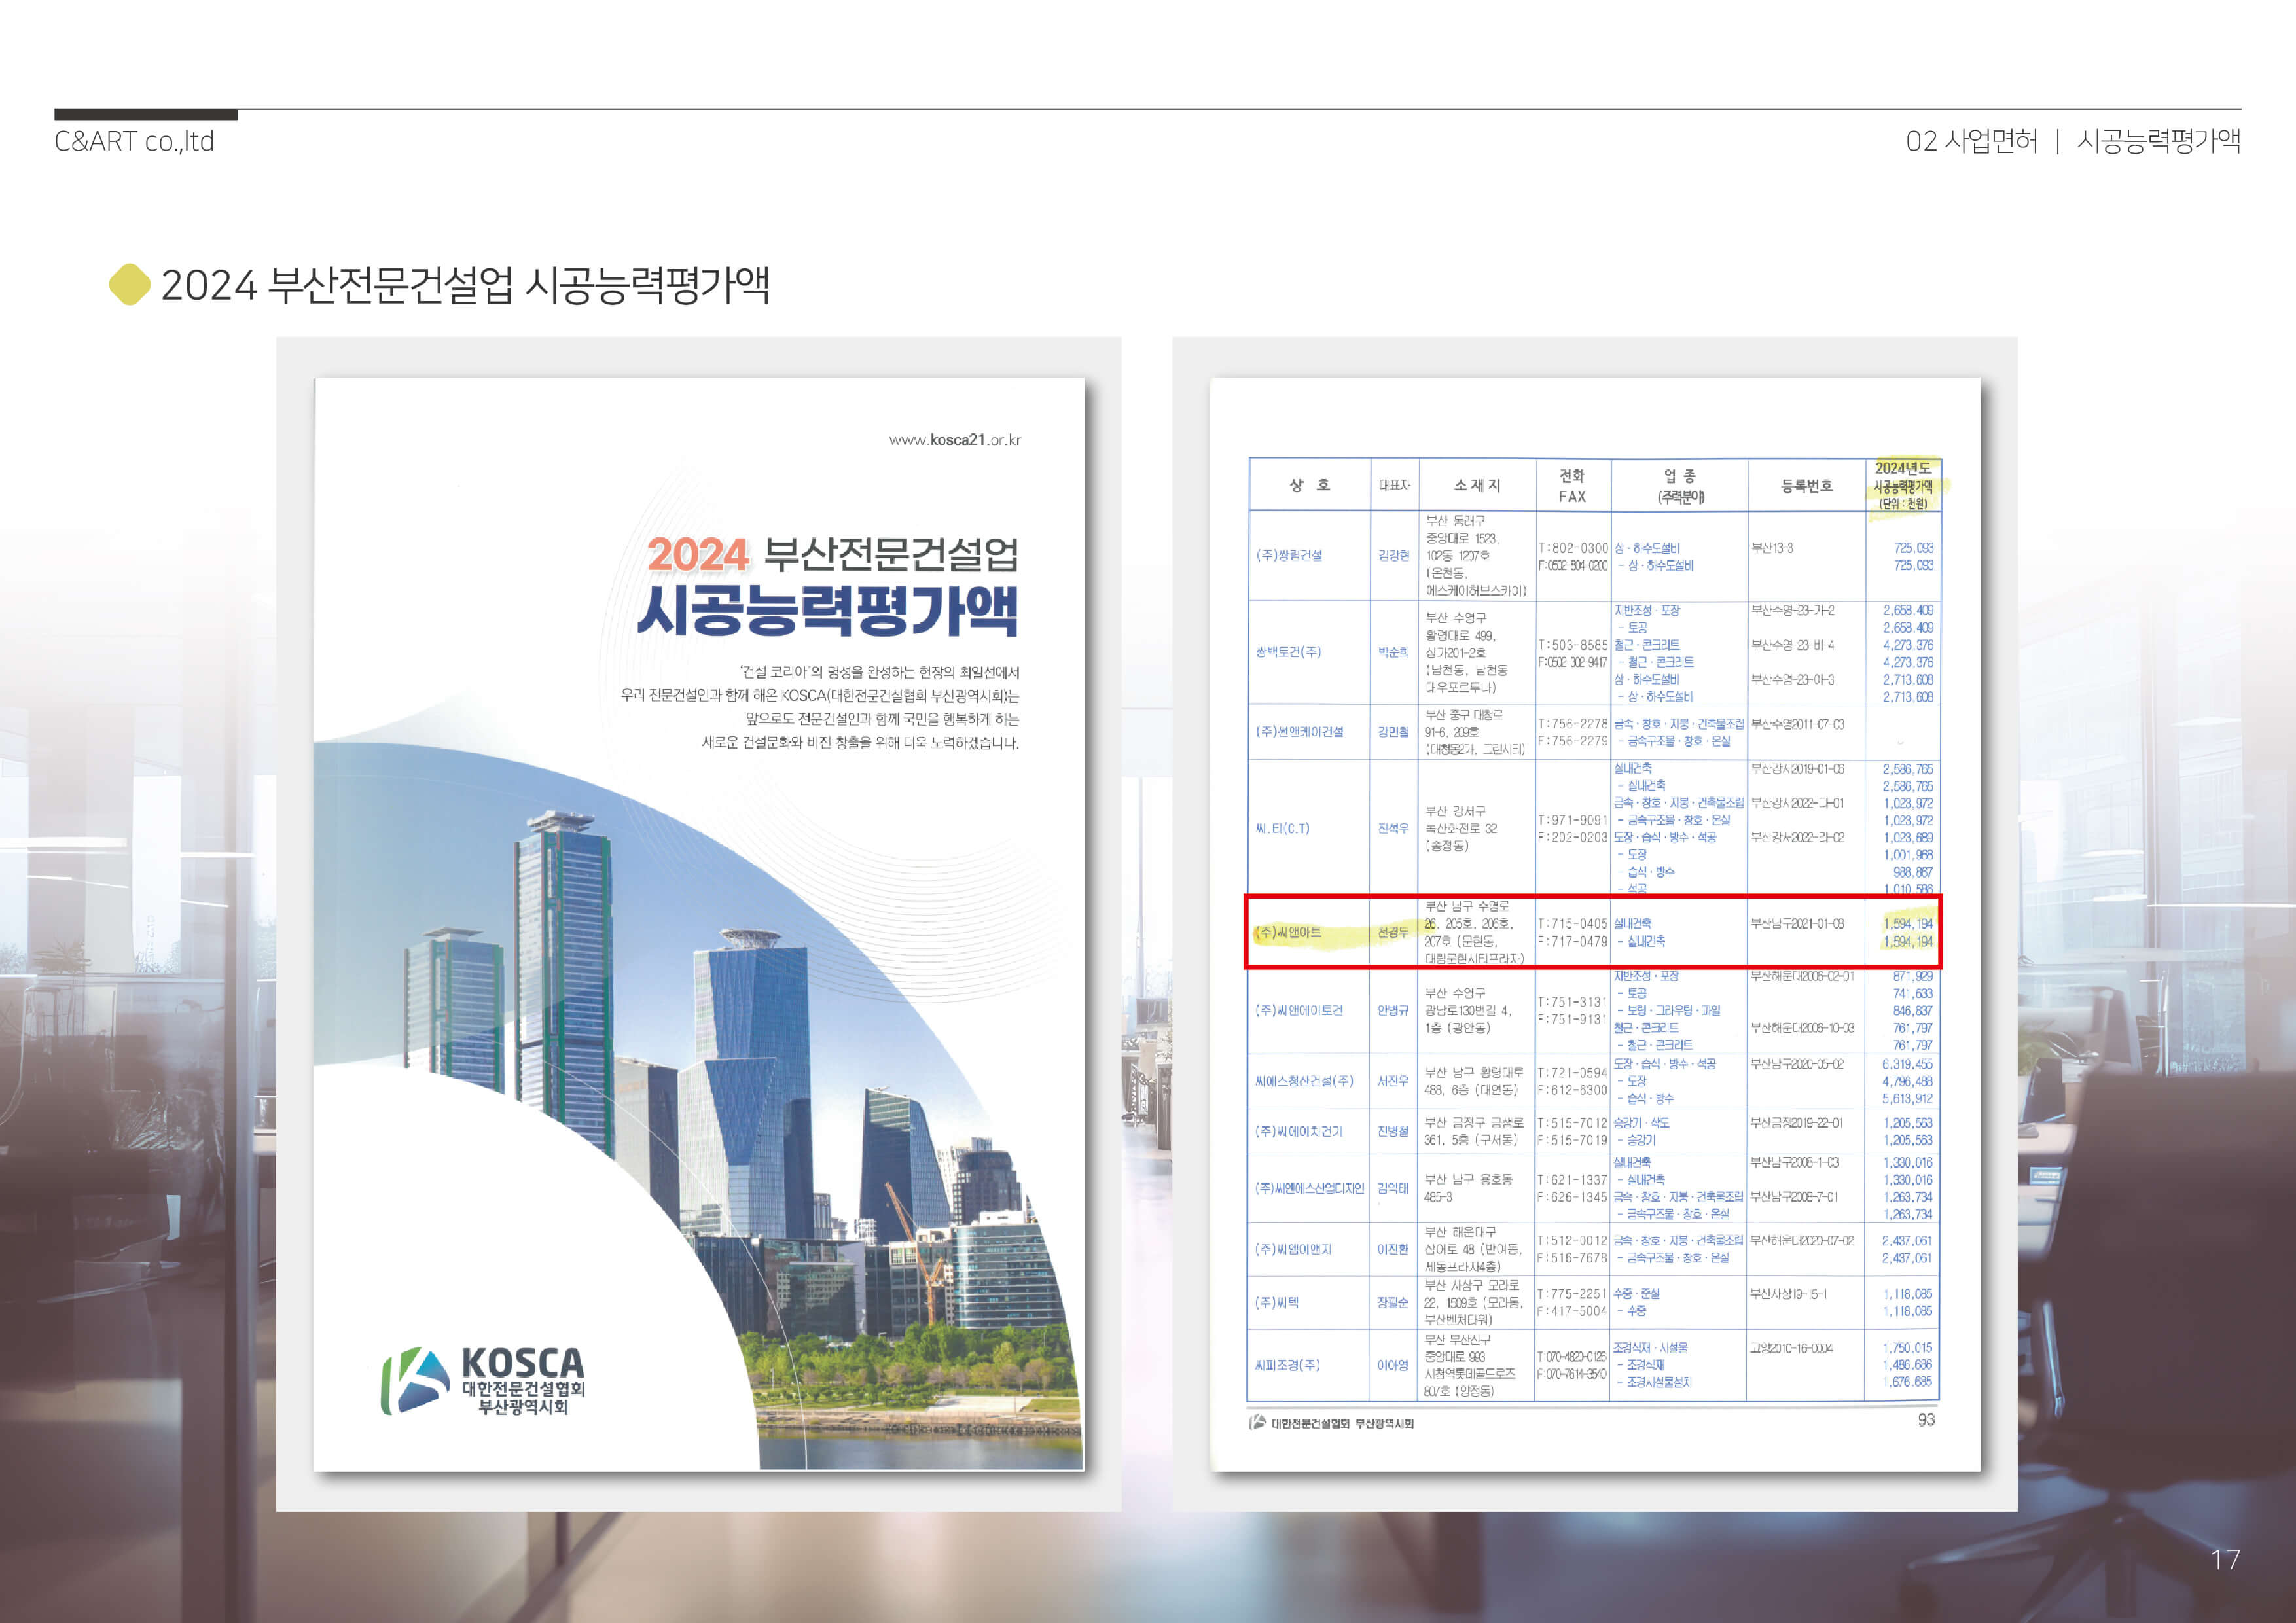Click registration number '부산남구2021-01-08'
2296x1623 pixels.
point(1798,924)
